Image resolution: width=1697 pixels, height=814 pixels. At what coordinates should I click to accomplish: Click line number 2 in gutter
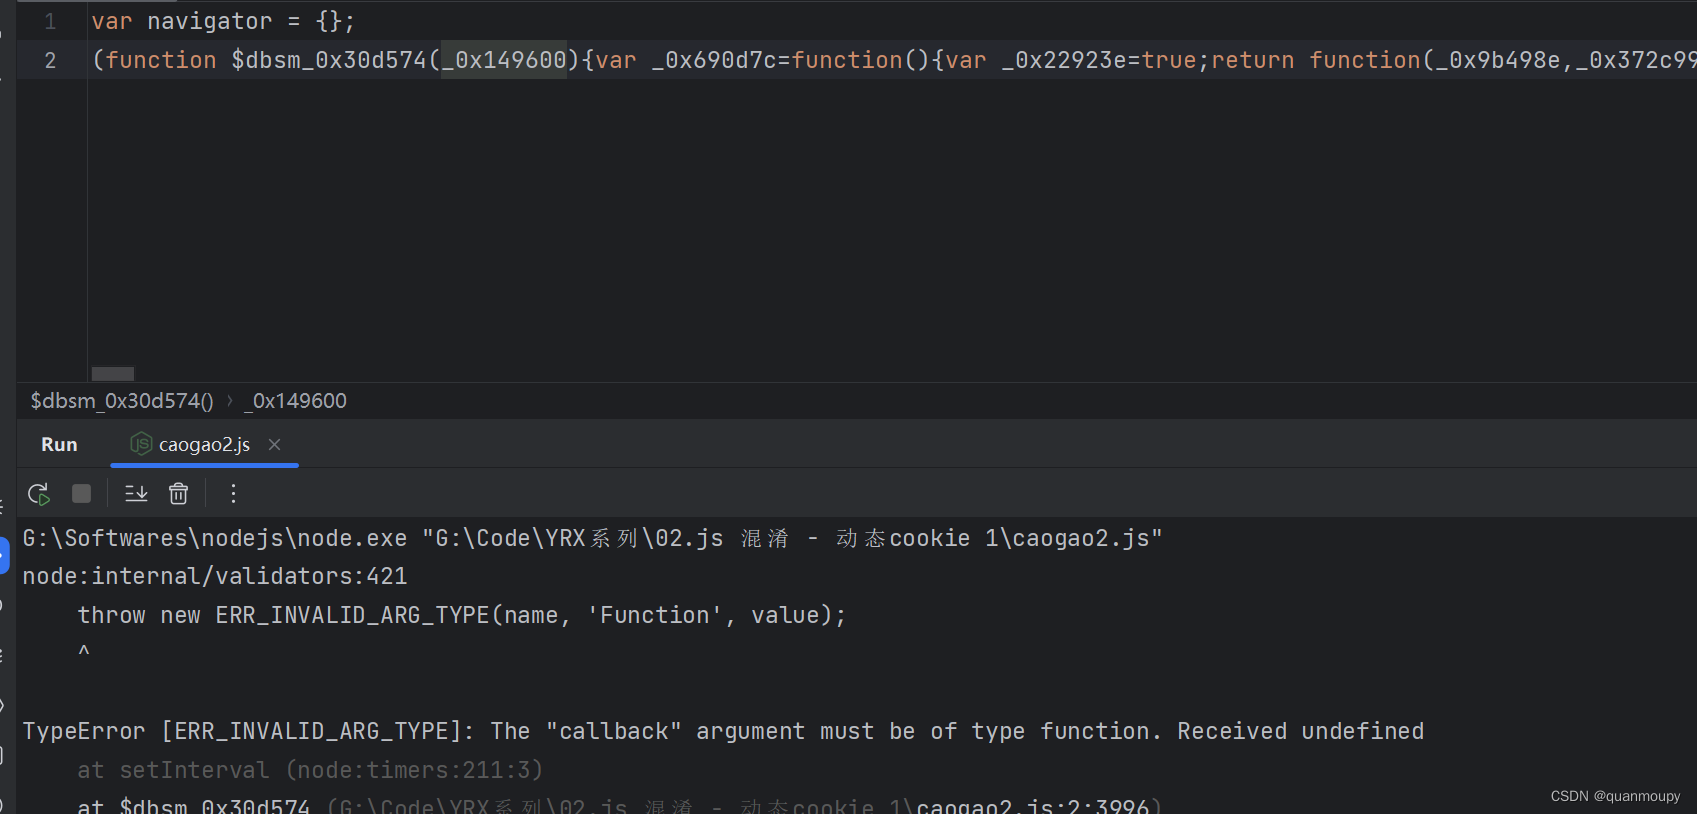[50, 60]
